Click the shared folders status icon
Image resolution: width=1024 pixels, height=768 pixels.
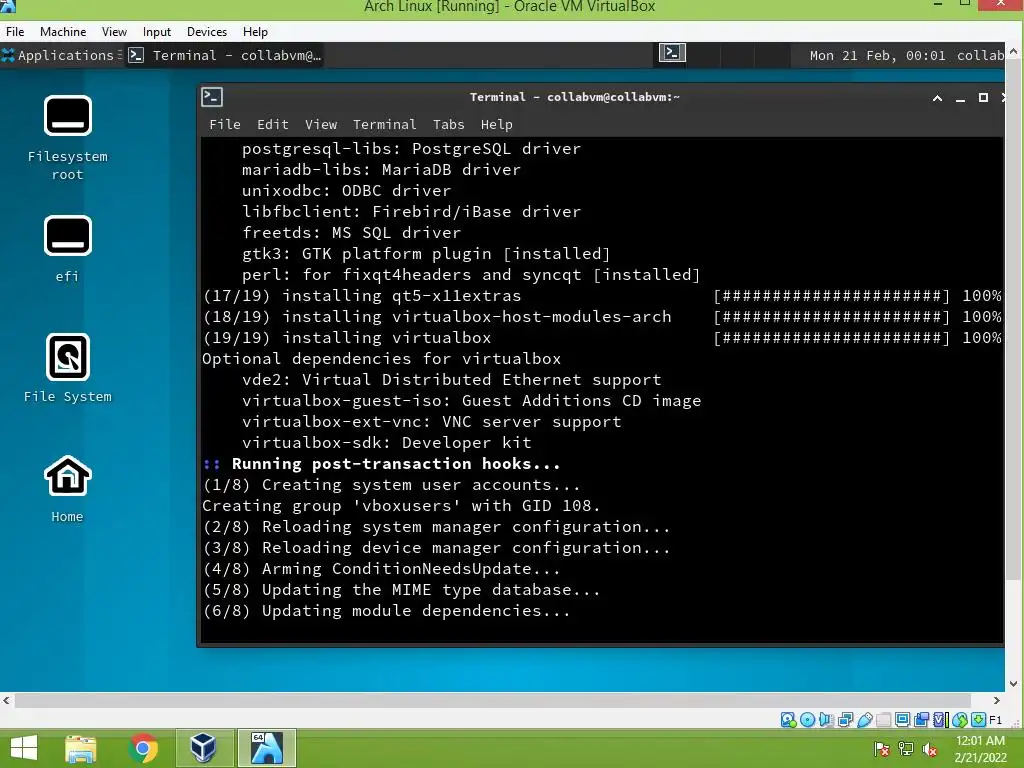(x=884, y=720)
